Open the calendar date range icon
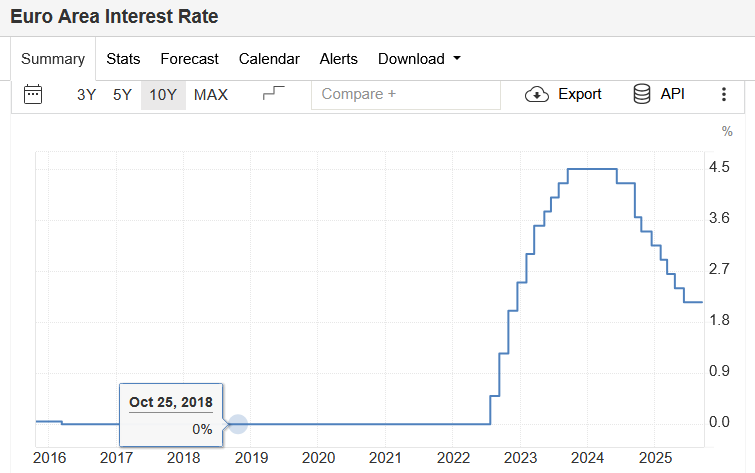The width and height of the screenshot is (755, 473). [33, 94]
